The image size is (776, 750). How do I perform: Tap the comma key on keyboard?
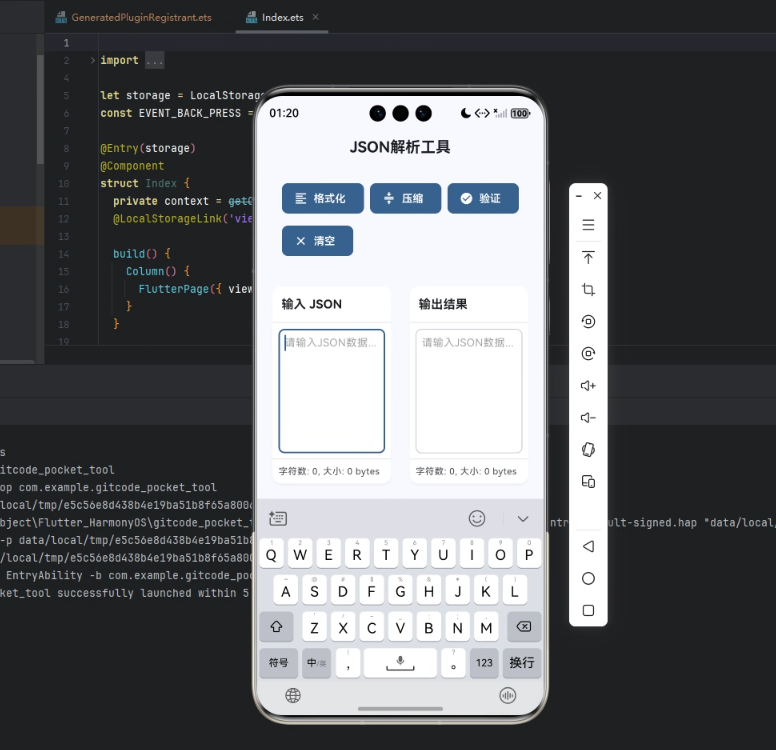(348, 662)
